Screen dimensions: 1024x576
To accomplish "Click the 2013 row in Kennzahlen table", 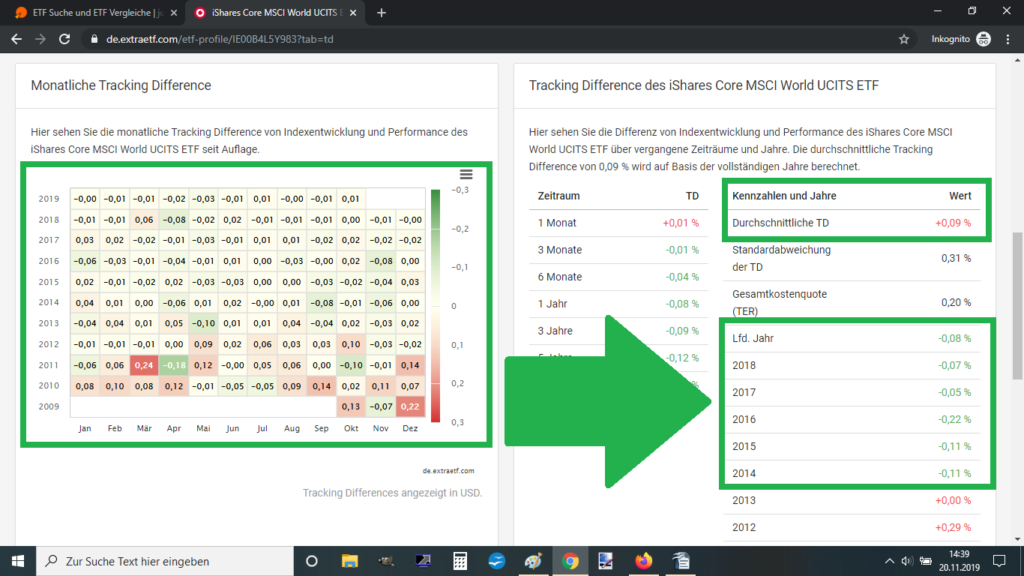I will tap(852, 500).
